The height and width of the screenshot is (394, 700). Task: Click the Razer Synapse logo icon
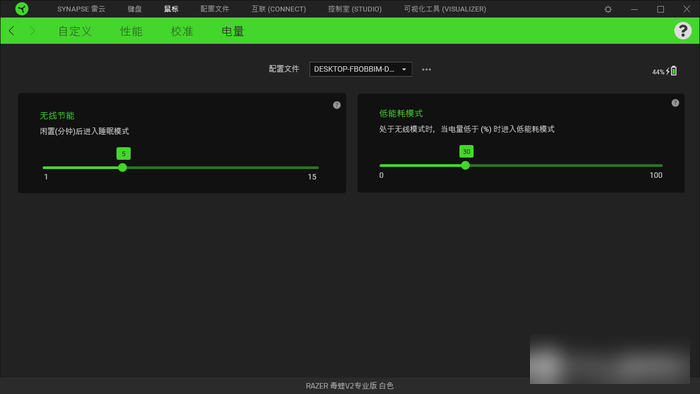pyautogui.click(x=21, y=8)
